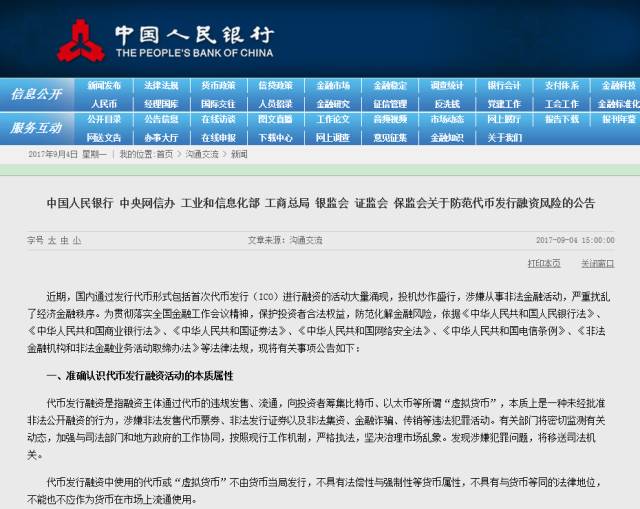Screen dimensions: 640x509
Task: Open 关于我们 link
Action: tap(504, 138)
